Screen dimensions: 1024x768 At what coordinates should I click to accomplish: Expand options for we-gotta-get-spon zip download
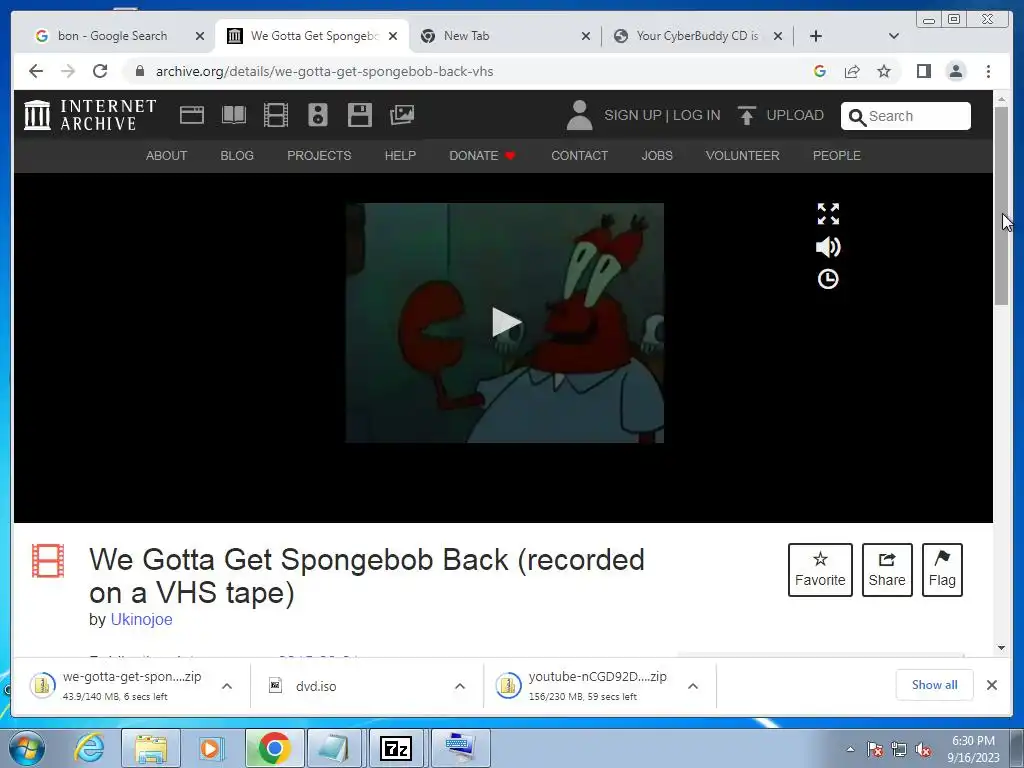tap(227, 686)
